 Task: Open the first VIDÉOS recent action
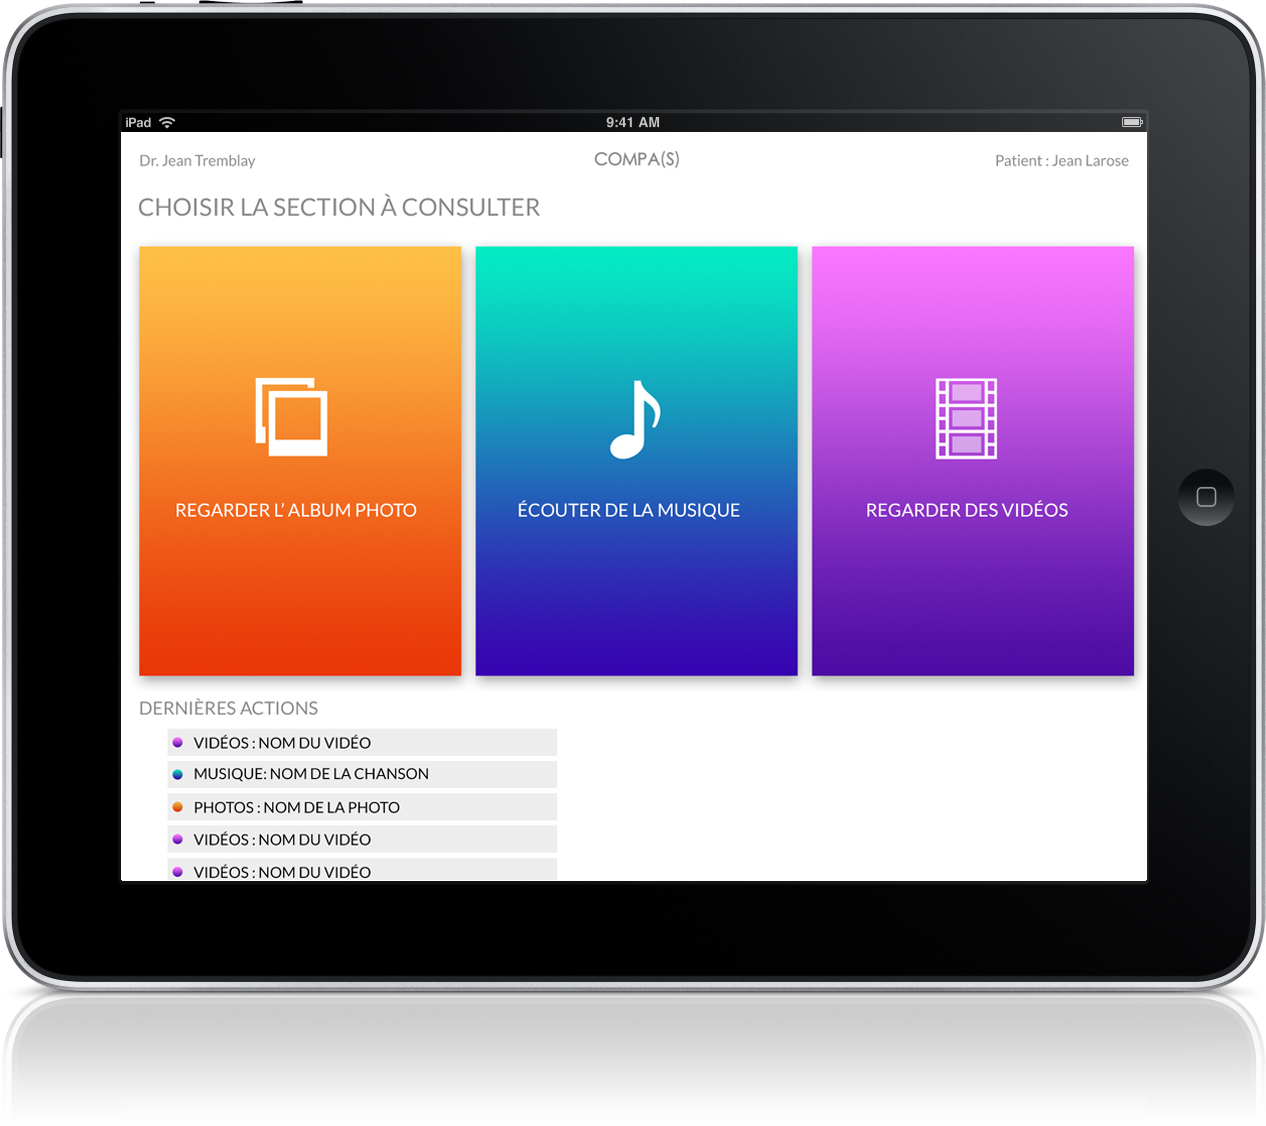pyautogui.click(x=282, y=743)
